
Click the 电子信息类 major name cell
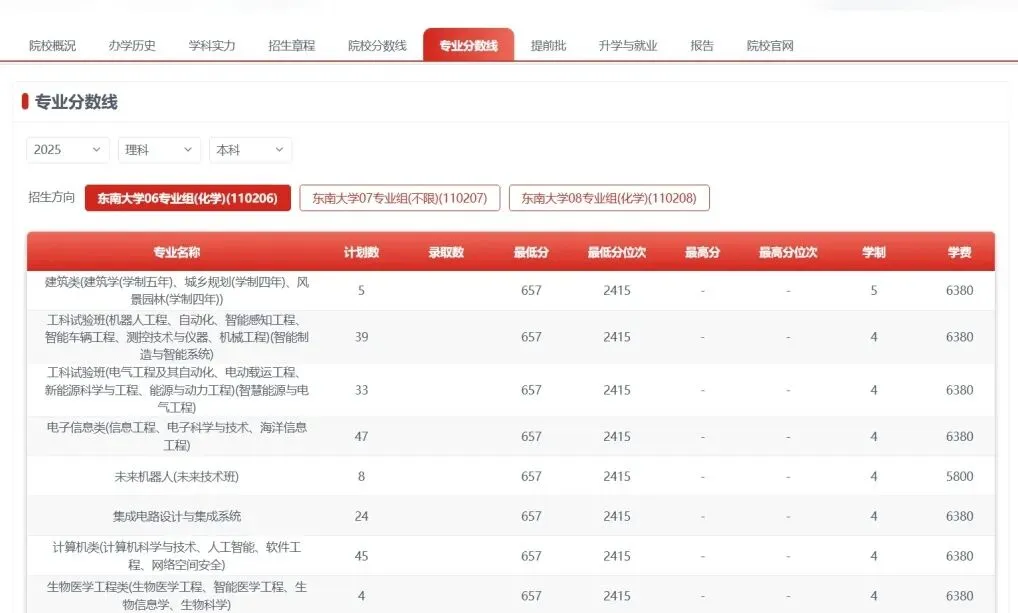[x=177, y=436]
